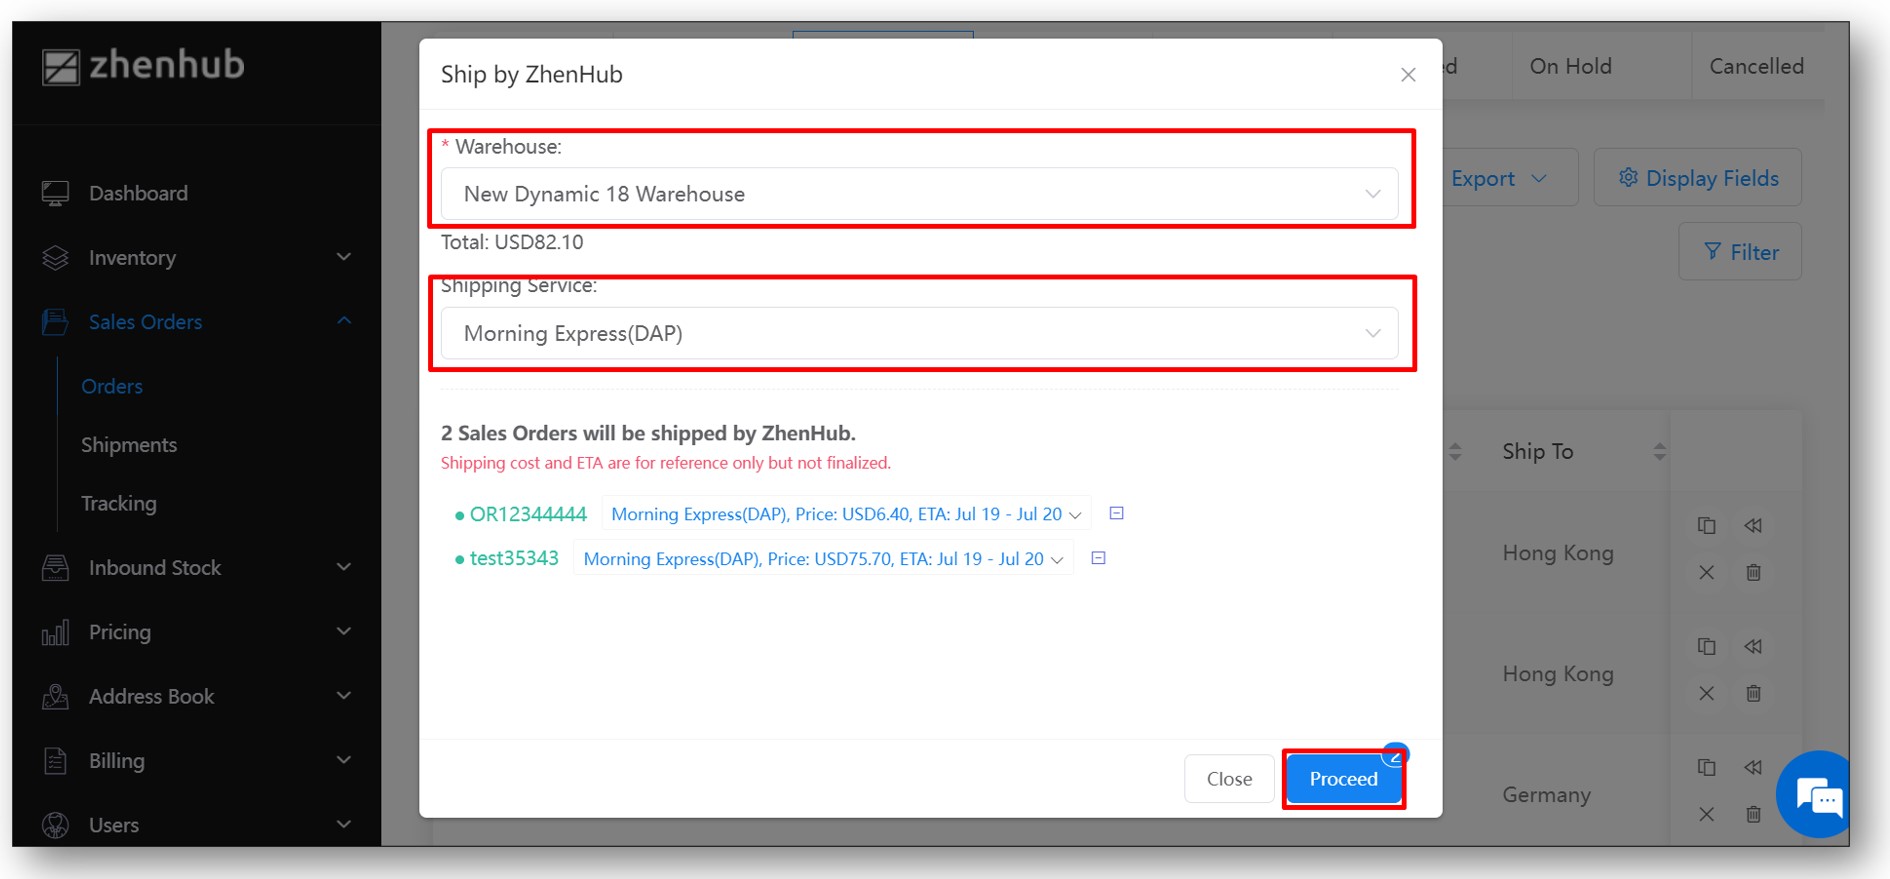Open the Export dropdown button
This screenshot has width=1890, height=879.
1498,178
